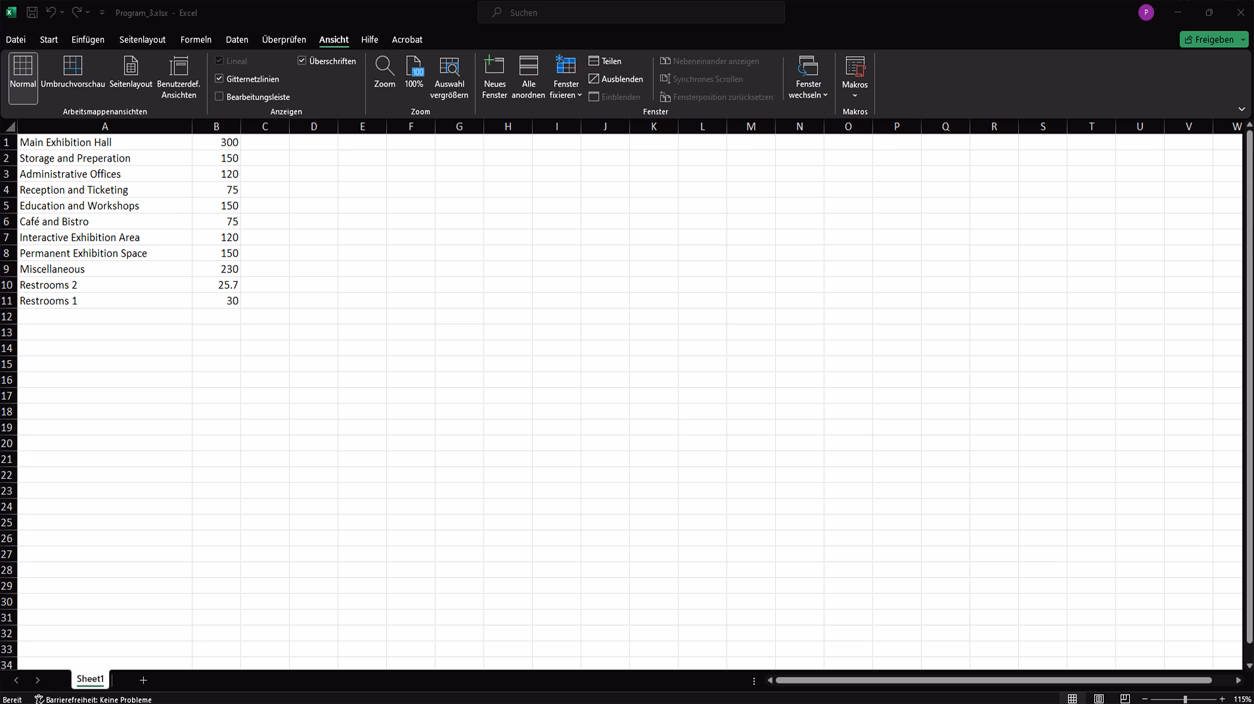This screenshot has width=1254, height=704.
Task: Switch to the Hilfe tab
Action: tap(370, 40)
